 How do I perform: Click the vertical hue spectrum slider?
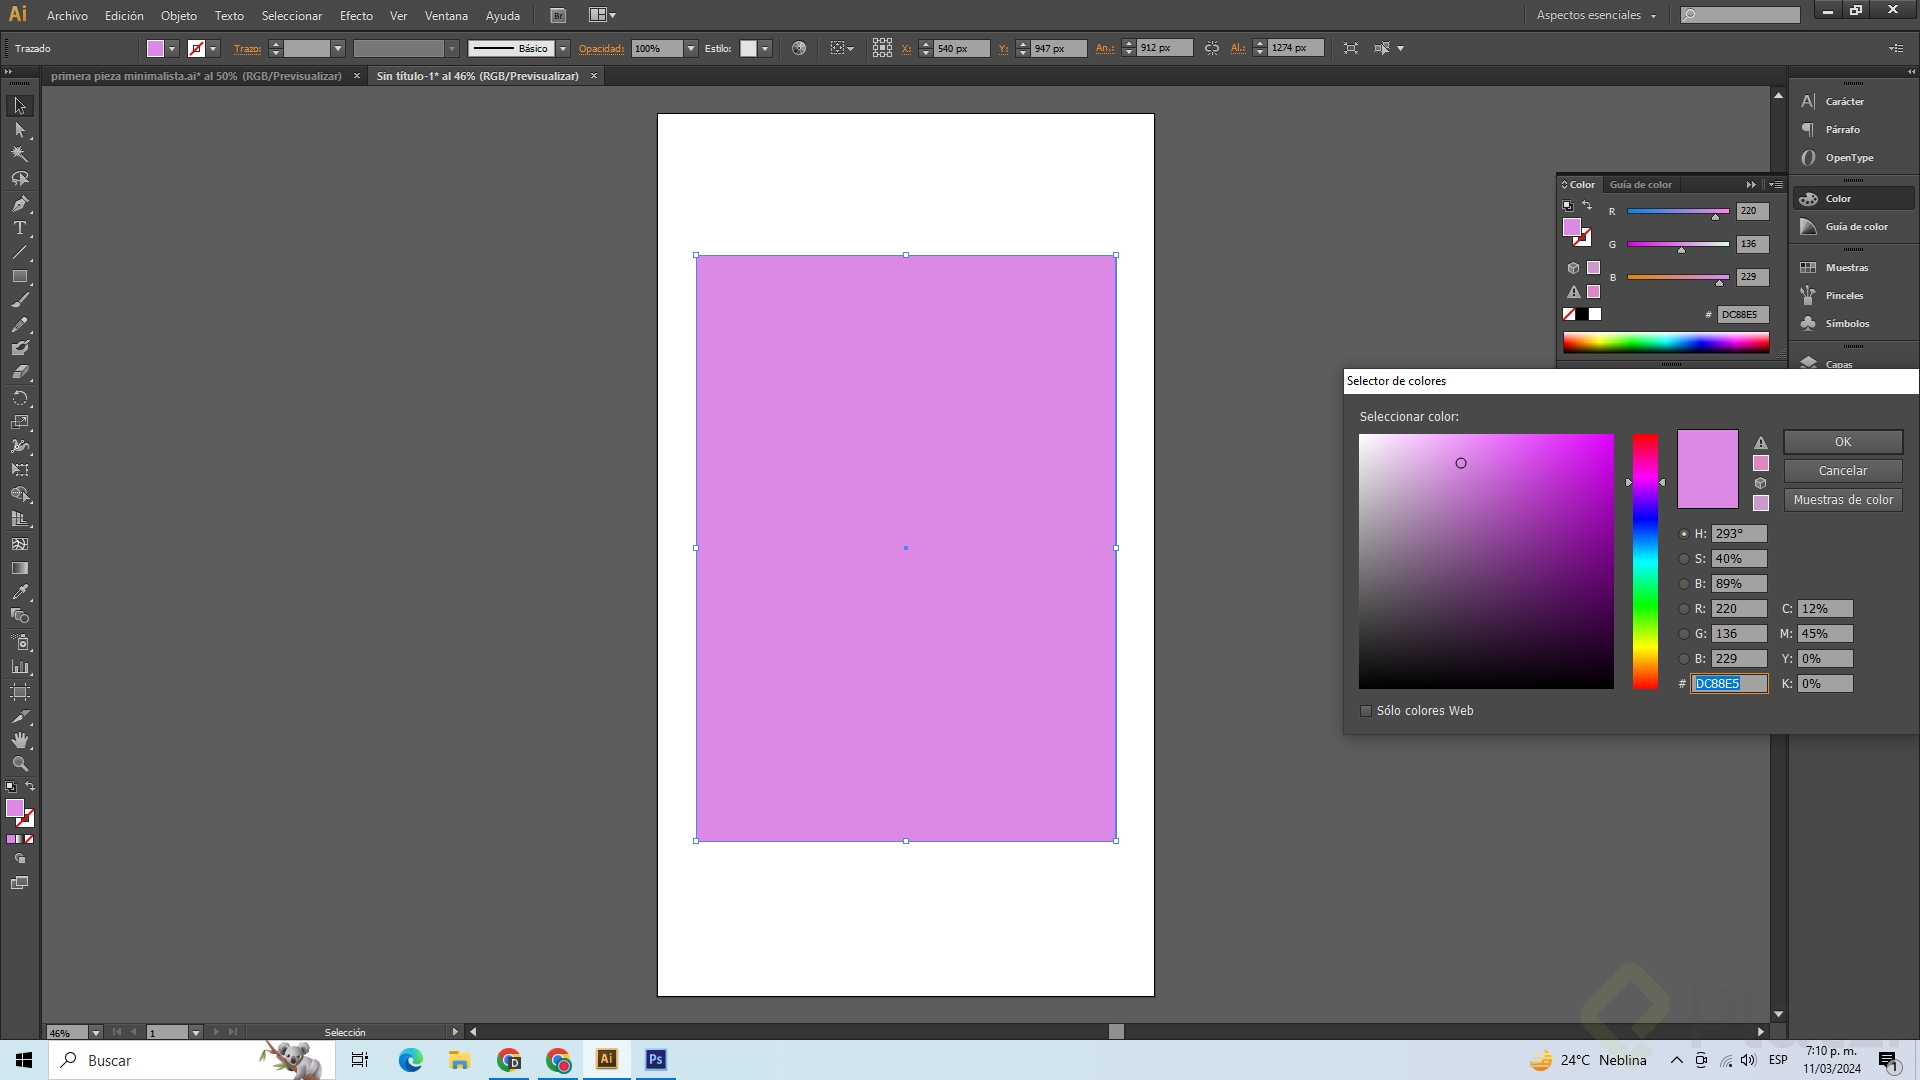1645,560
